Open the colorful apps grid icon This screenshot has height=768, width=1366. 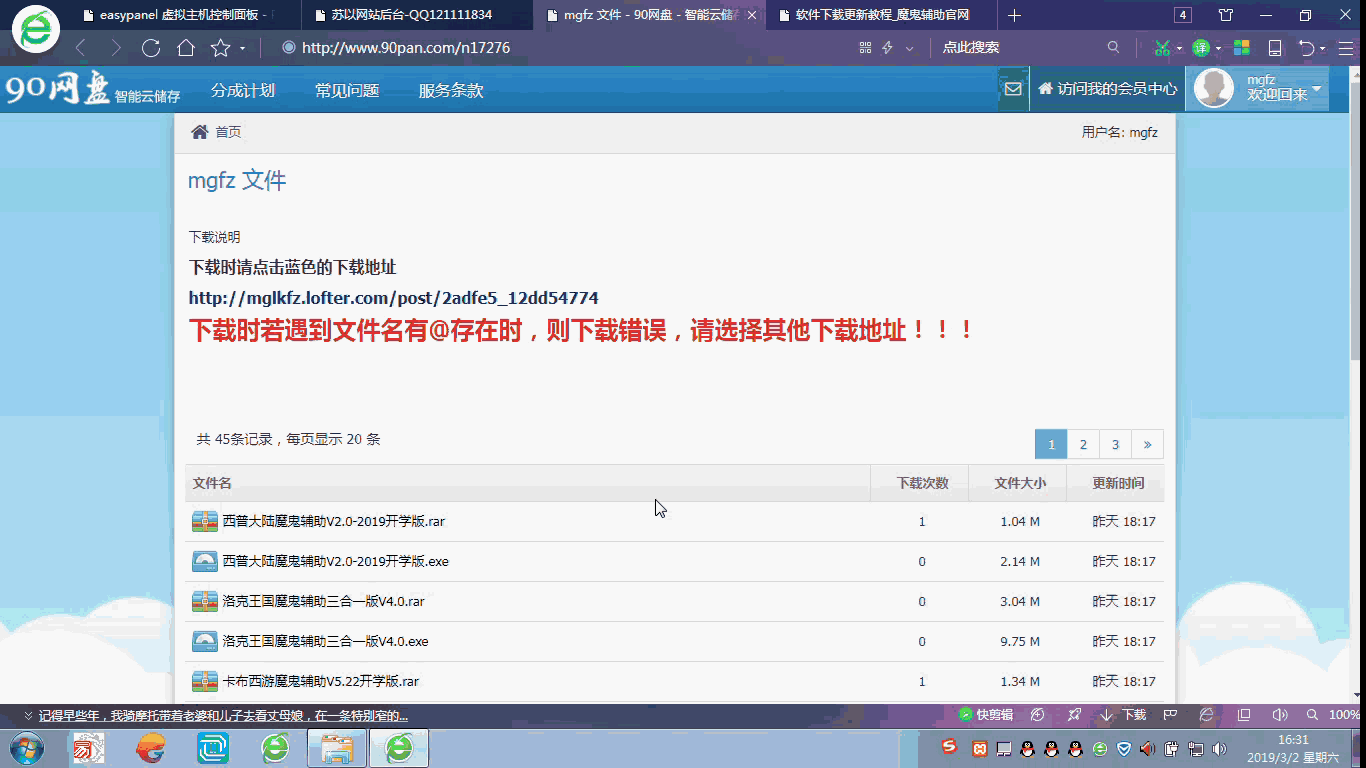(1241, 48)
